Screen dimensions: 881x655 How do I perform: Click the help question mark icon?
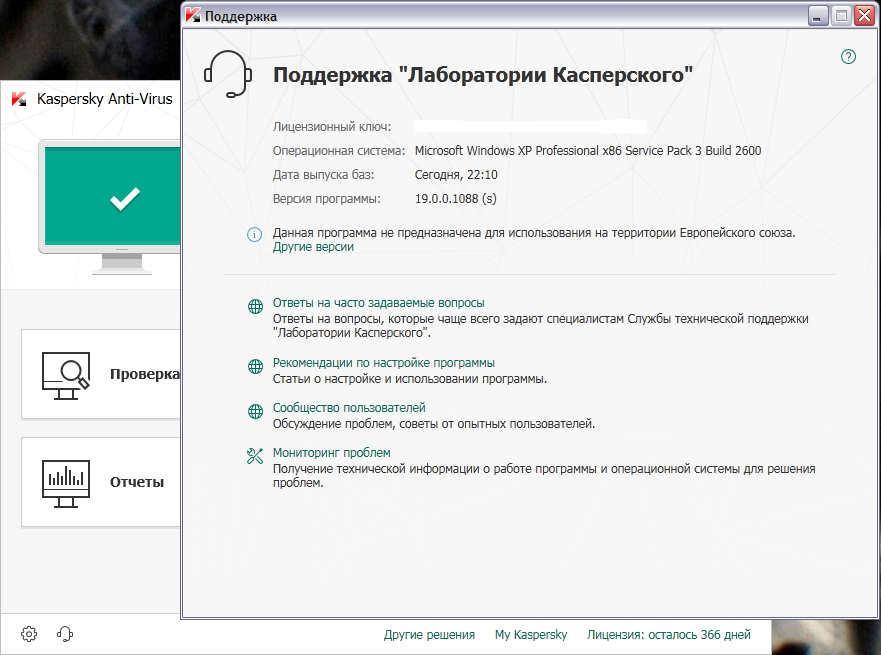[848, 57]
